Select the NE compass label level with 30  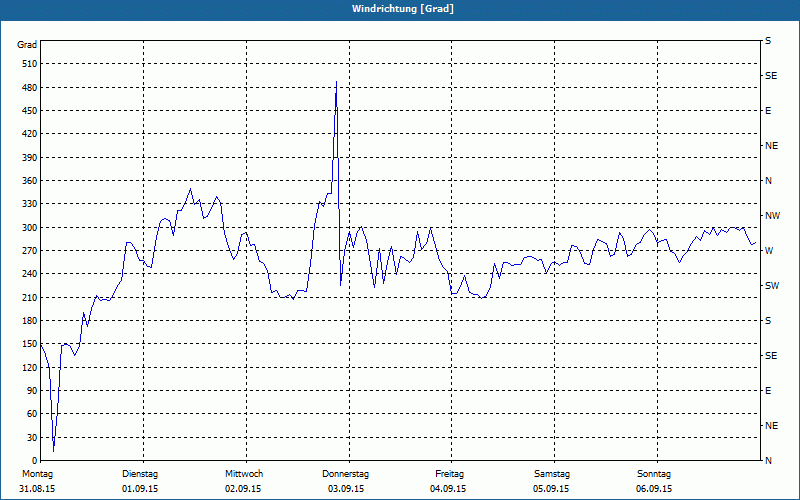pyautogui.click(x=771, y=426)
